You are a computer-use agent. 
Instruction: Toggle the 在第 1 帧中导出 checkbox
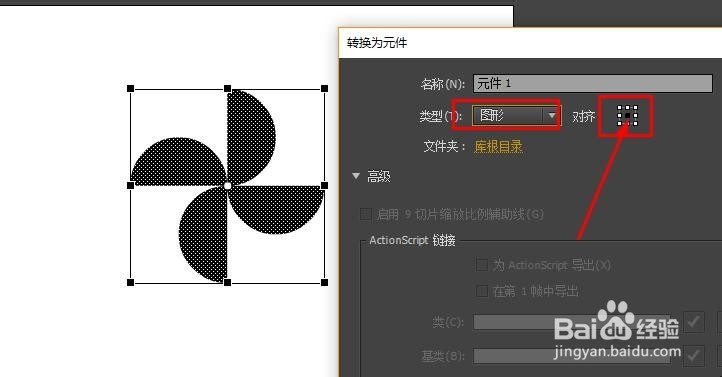(x=482, y=291)
